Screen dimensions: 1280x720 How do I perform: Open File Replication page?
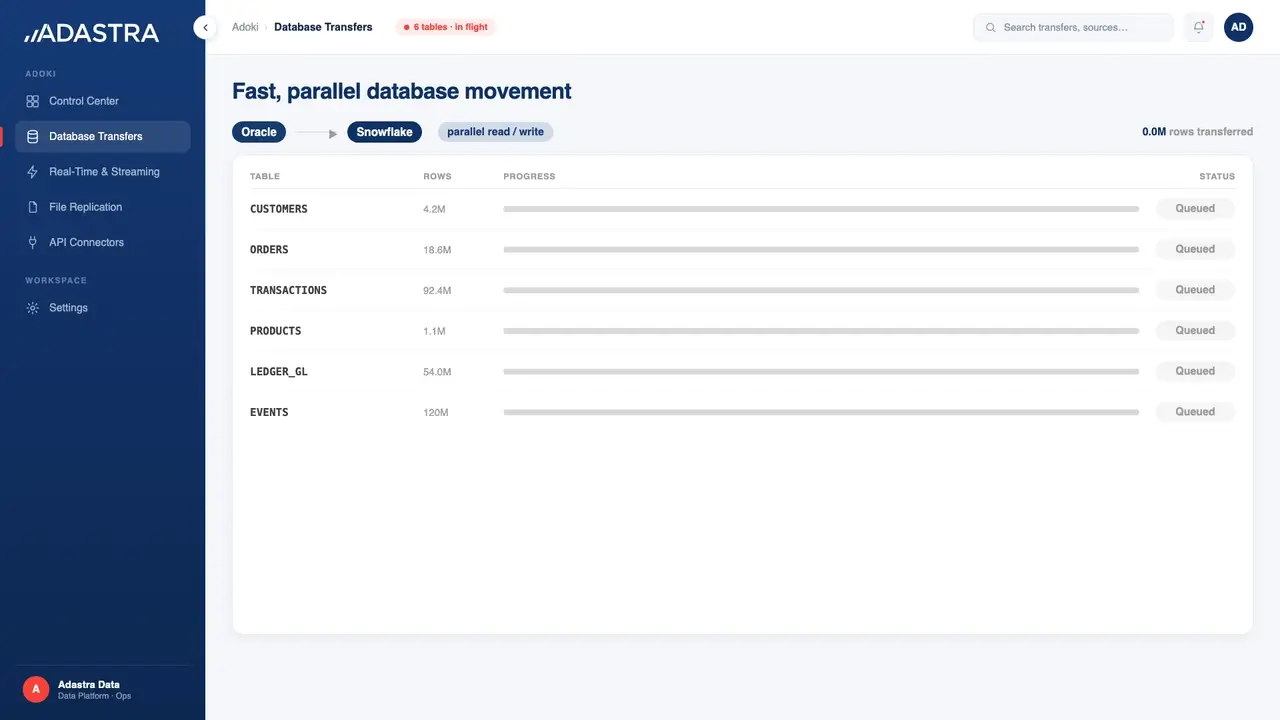point(102,207)
